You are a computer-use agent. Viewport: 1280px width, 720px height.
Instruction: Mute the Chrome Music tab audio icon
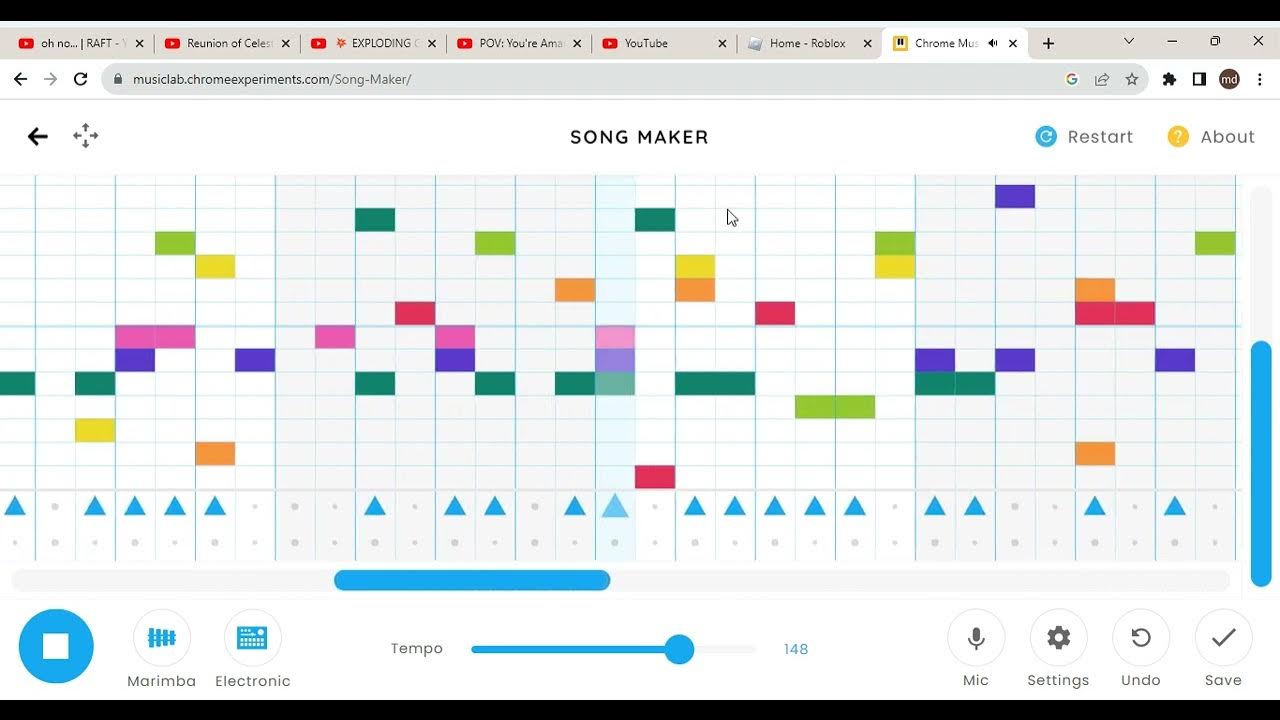[x=993, y=43]
